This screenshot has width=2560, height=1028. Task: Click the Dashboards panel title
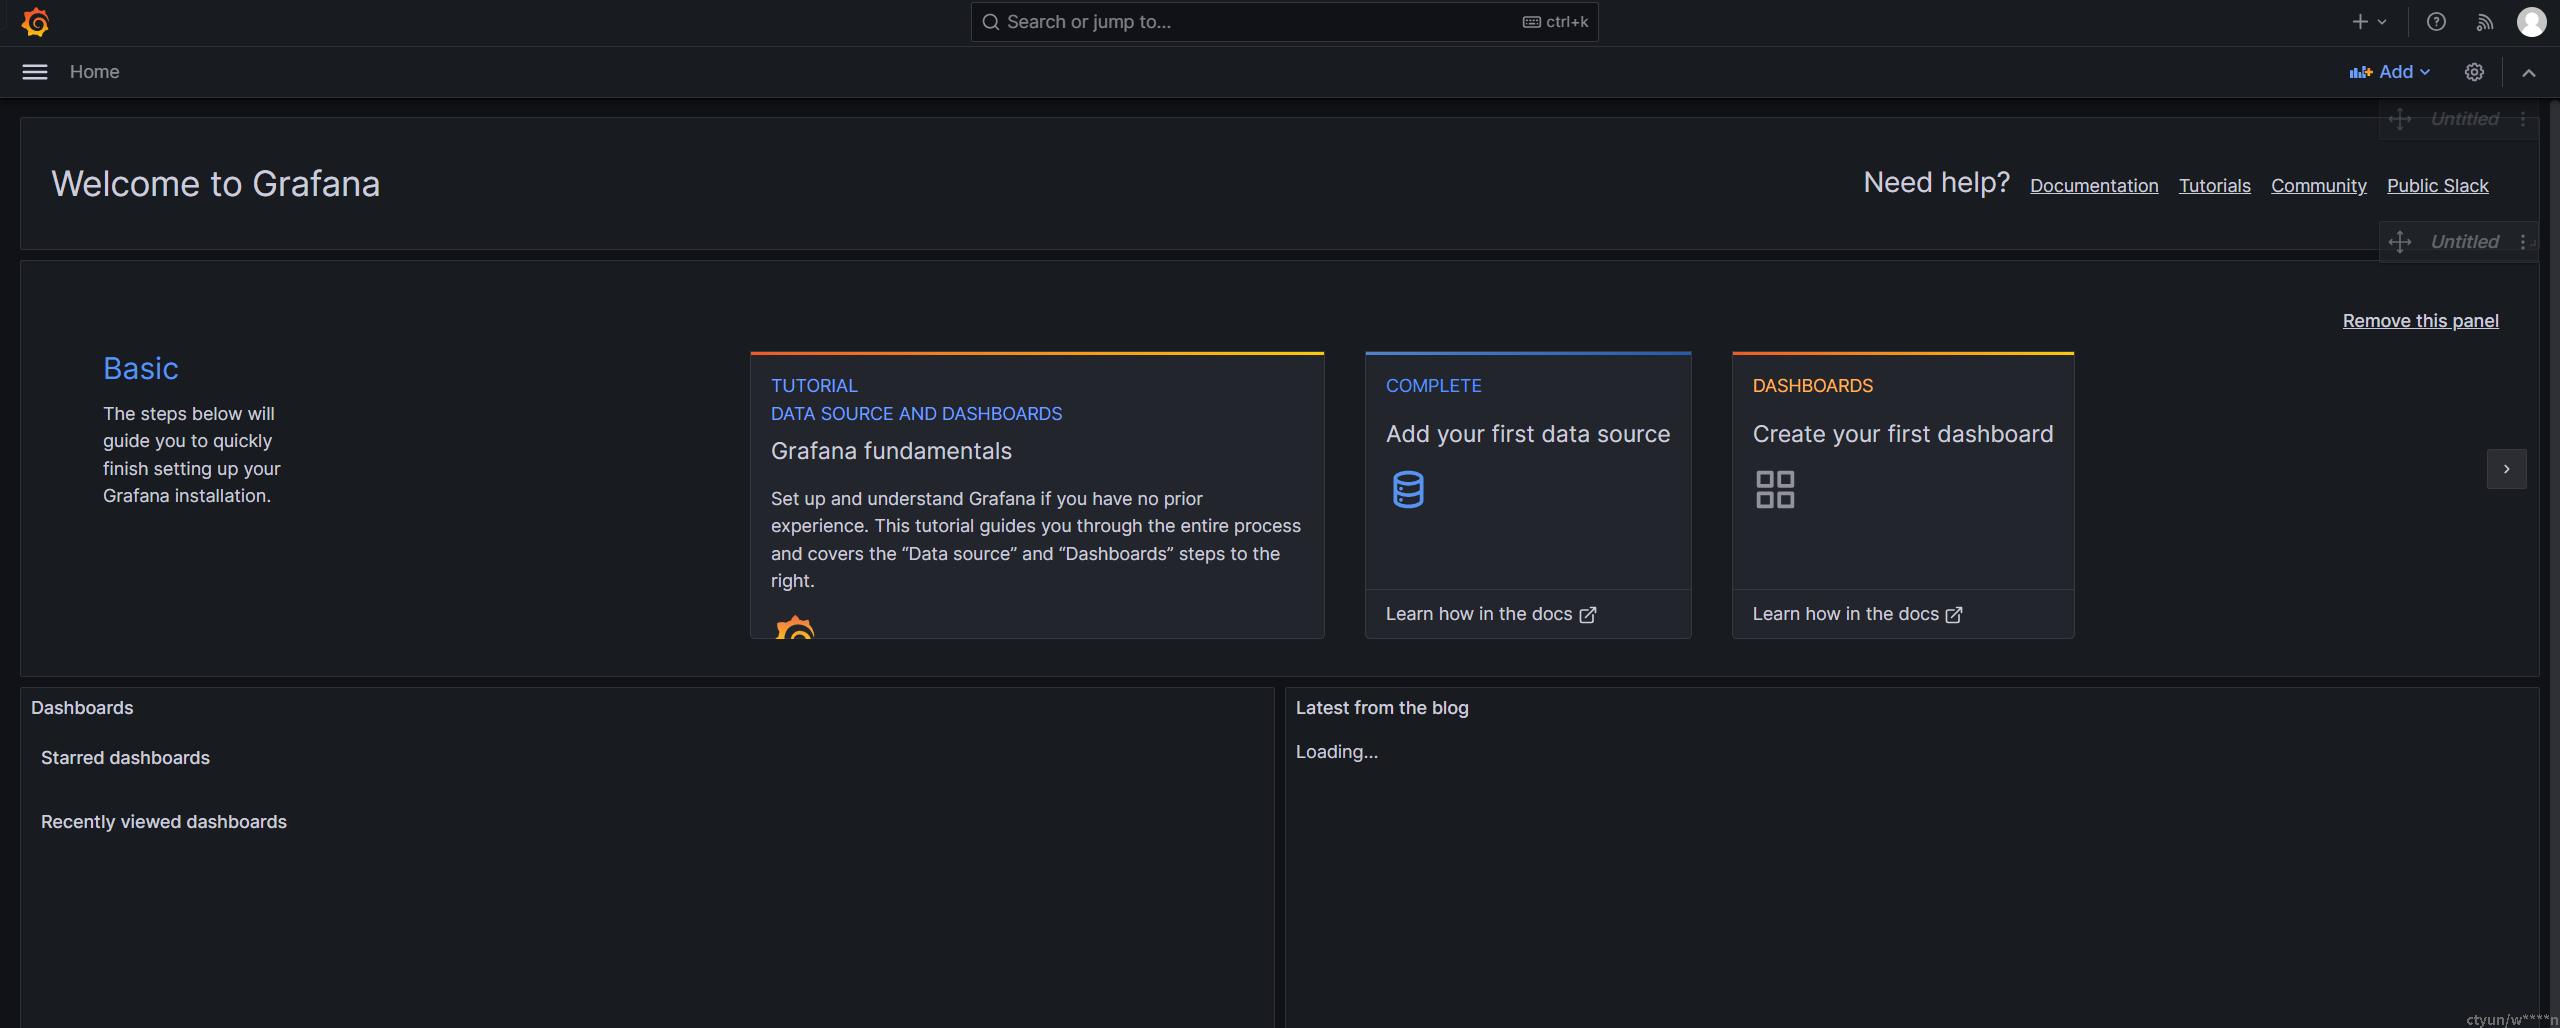[82, 708]
